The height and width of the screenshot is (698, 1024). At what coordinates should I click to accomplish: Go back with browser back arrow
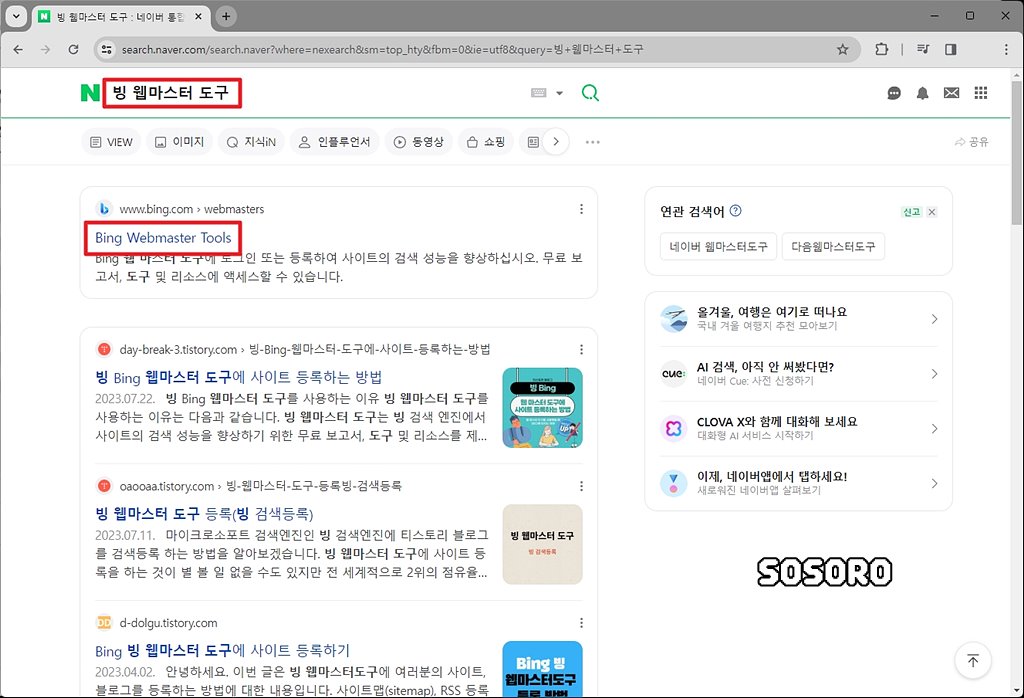point(18,50)
